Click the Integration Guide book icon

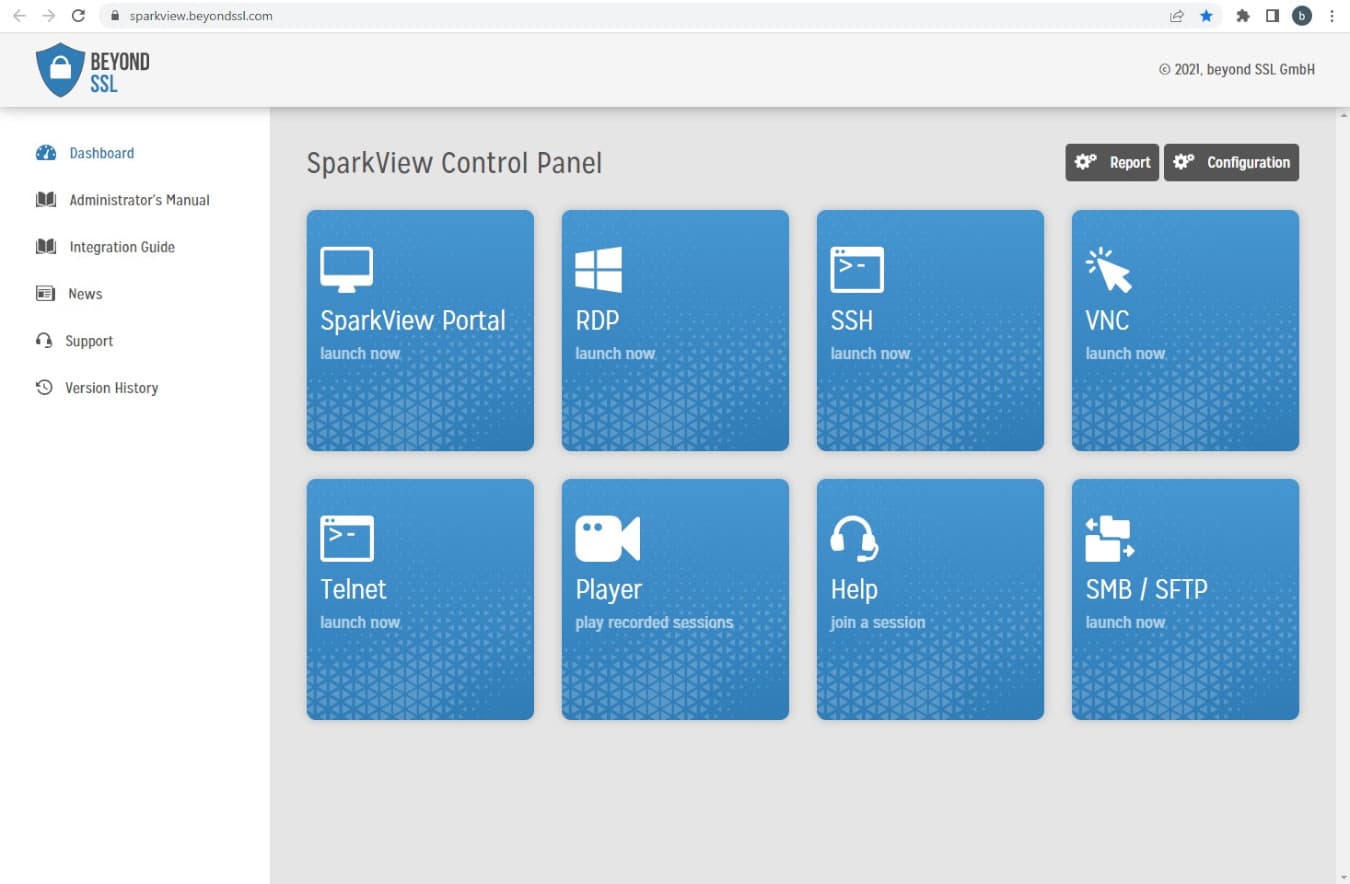46,247
